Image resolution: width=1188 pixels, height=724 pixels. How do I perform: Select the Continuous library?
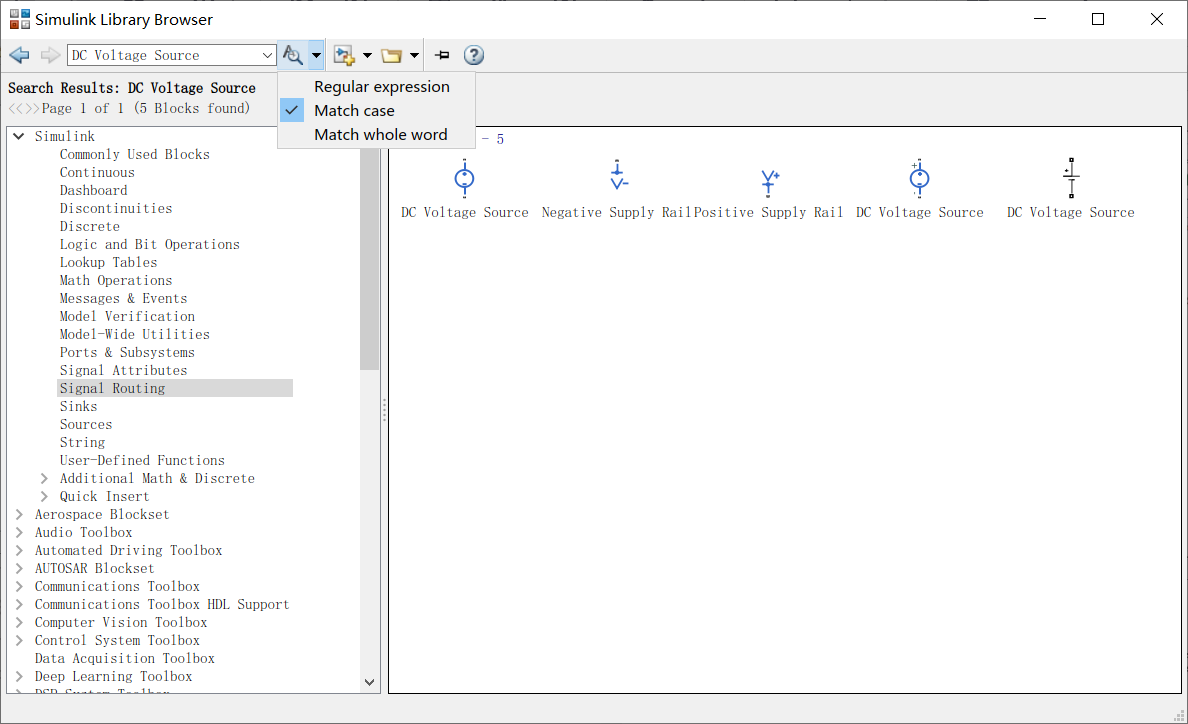pos(97,173)
